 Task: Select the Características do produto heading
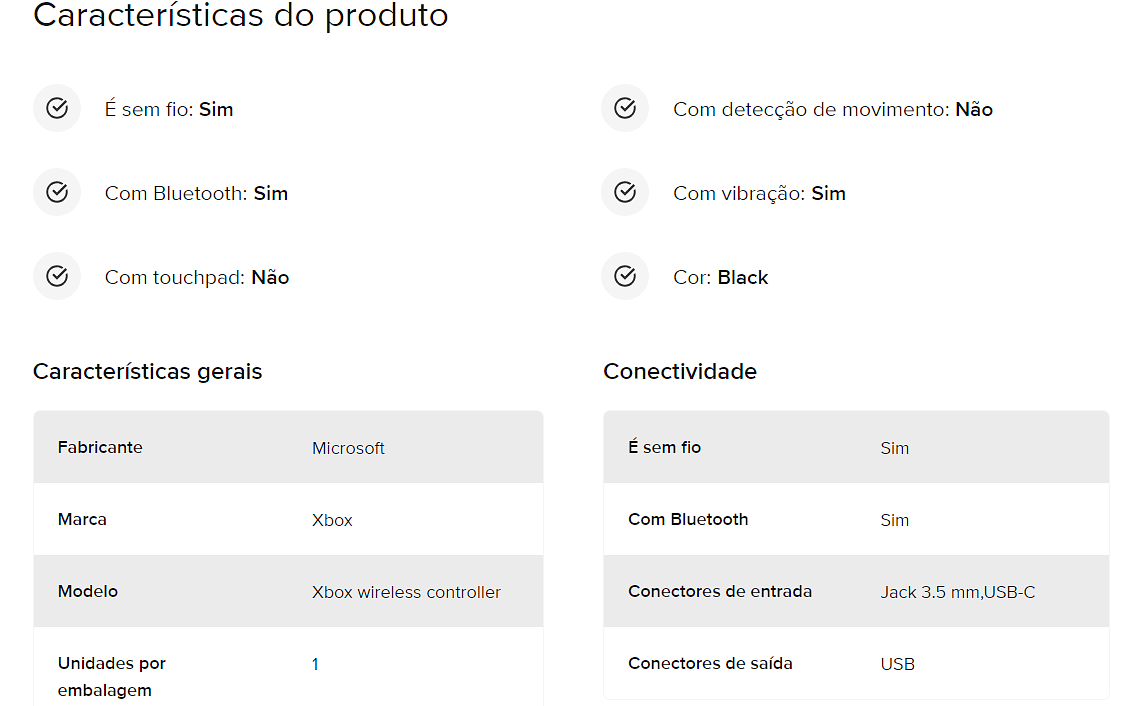[x=240, y=15]
